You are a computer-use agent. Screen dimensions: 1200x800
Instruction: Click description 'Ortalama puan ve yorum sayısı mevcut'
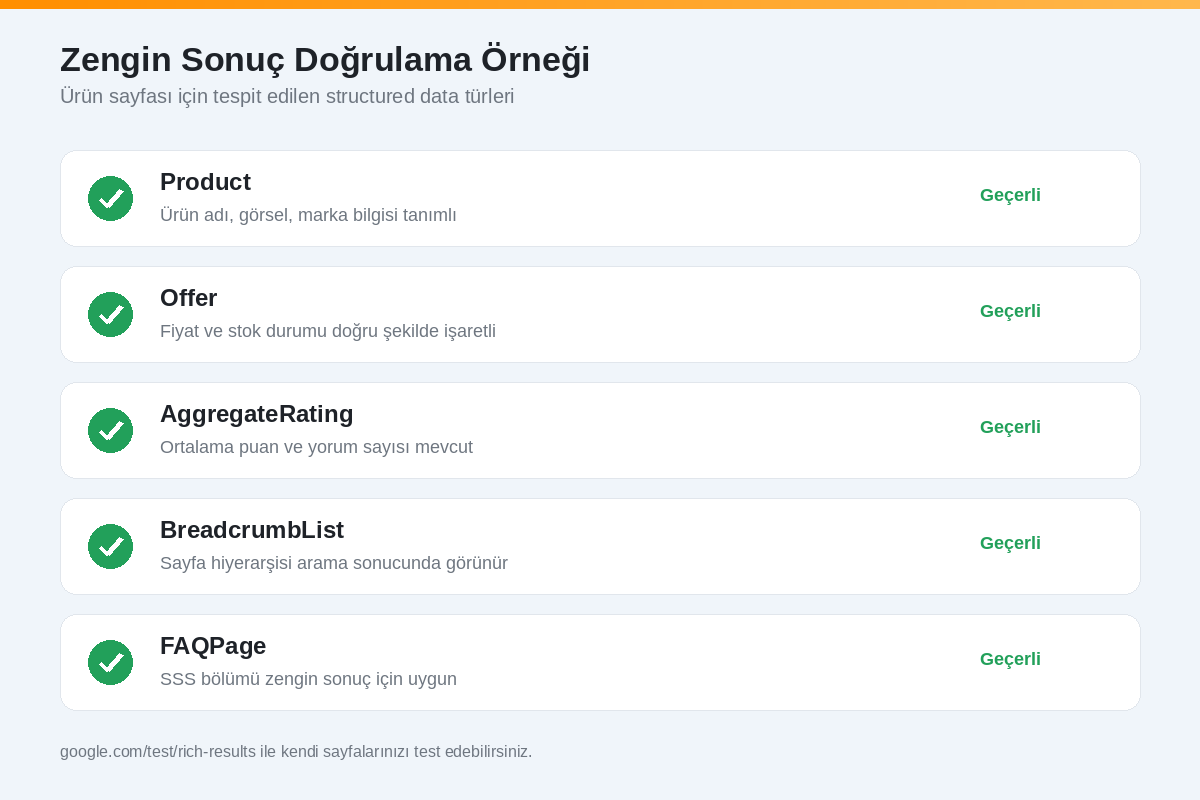316,447
